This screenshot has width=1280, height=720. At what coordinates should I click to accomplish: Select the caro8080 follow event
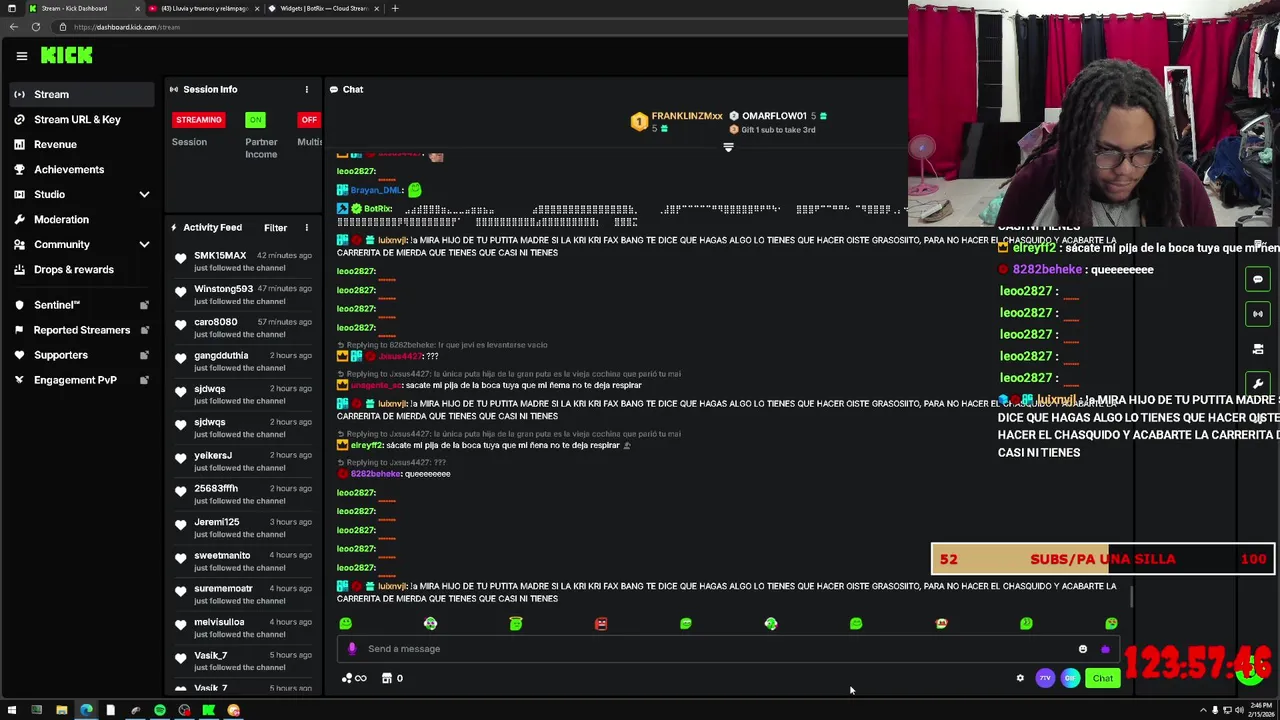coord(245,327)
